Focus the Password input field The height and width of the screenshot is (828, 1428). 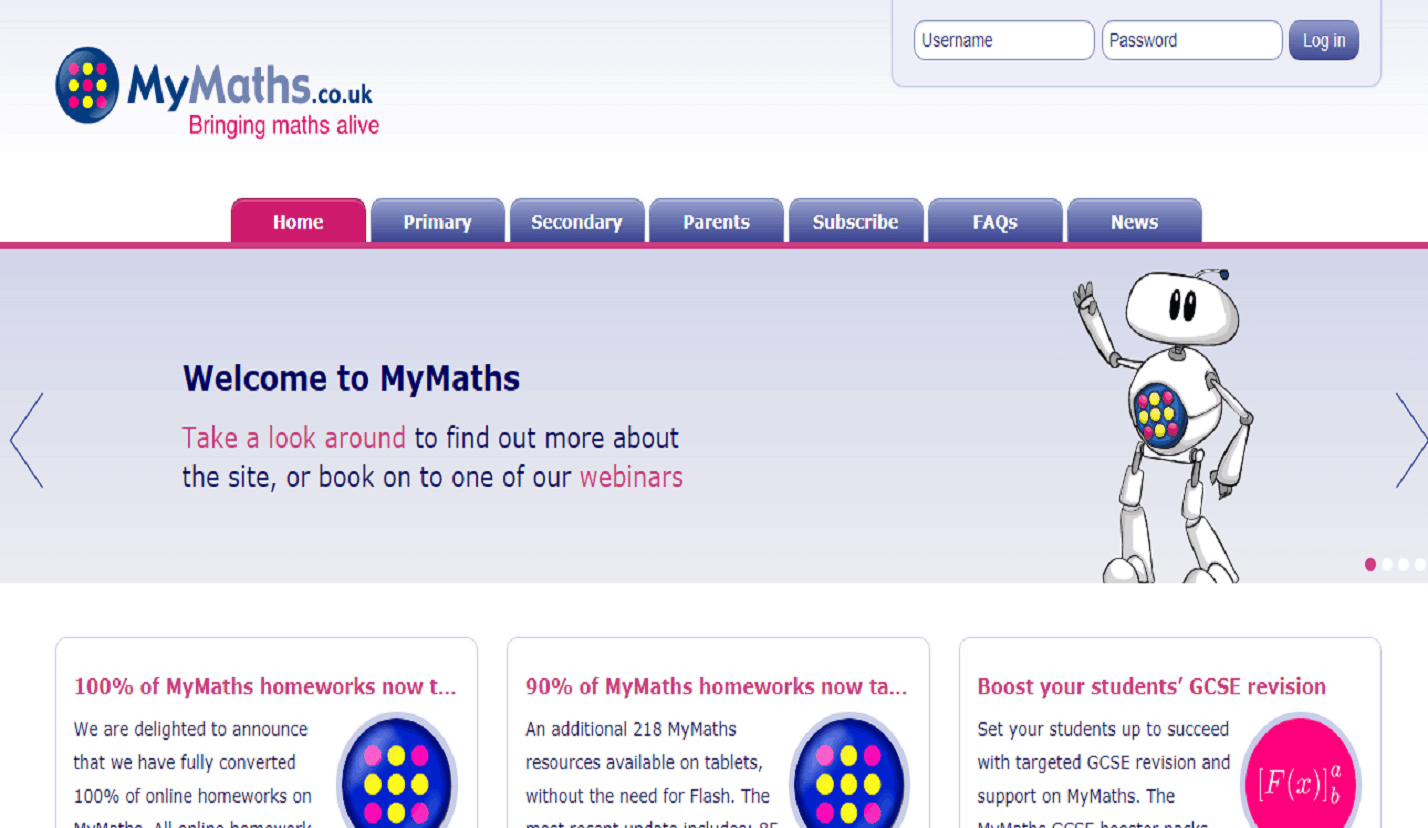tap(1191, 41)
